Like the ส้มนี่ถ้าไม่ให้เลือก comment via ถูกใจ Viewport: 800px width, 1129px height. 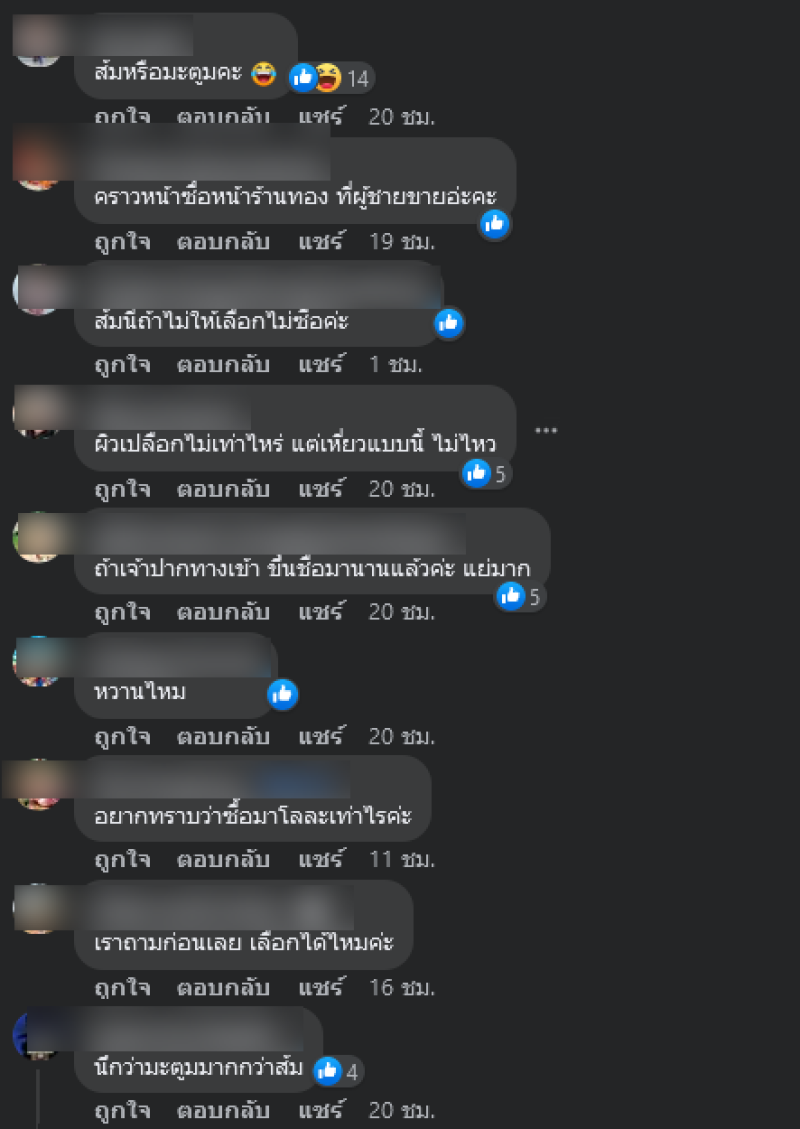coord(122,365)
